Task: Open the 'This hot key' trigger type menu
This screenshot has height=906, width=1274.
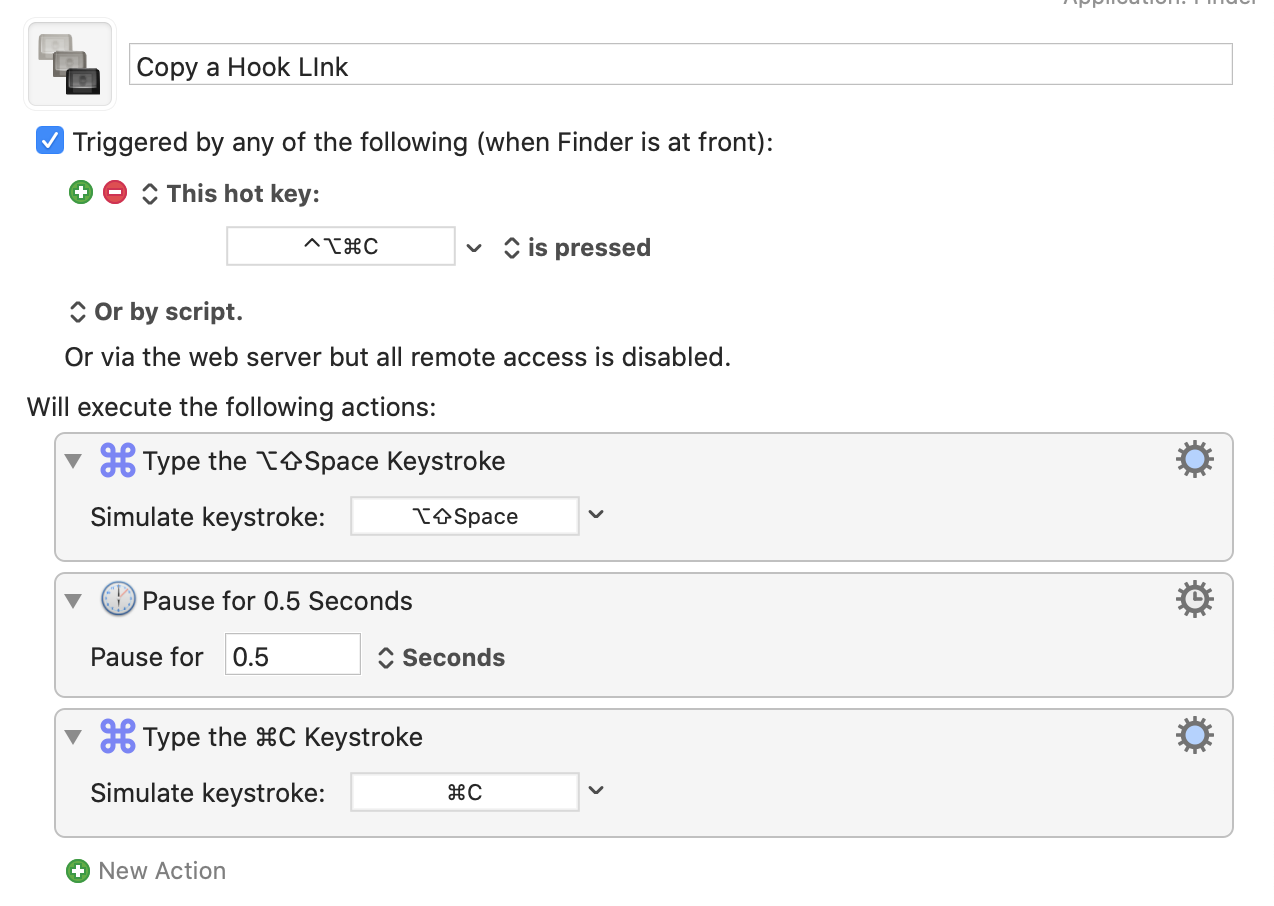Action: point(232,194)
